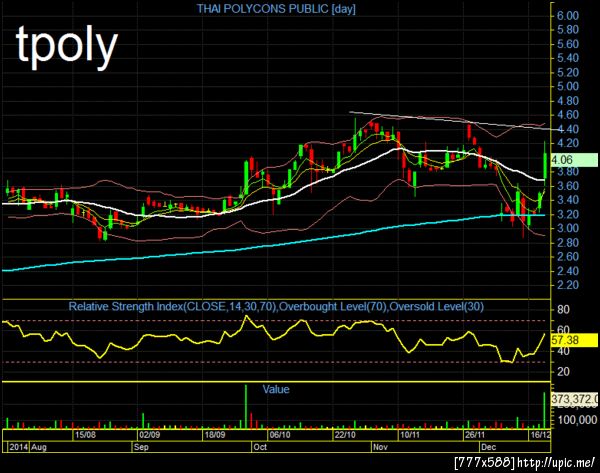The height and width of the screenshot is (473, 600).
Task: Click the 10/11 date marker
Action: click(x=409, y=435)
